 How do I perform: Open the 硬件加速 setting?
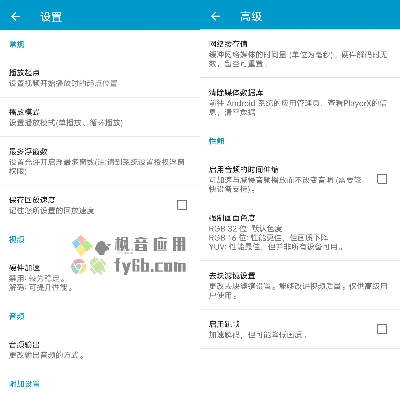pyautogui.click(x=100, y=277)
